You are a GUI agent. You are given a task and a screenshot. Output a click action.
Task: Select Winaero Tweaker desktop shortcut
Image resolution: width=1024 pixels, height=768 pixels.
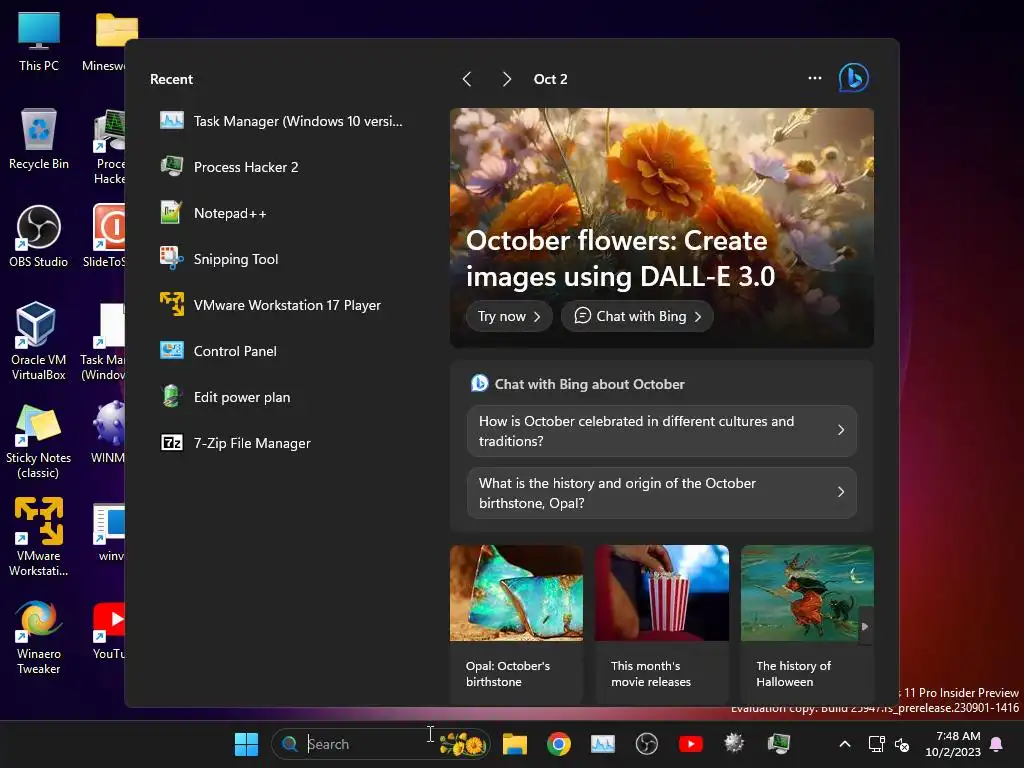point(39,637)
